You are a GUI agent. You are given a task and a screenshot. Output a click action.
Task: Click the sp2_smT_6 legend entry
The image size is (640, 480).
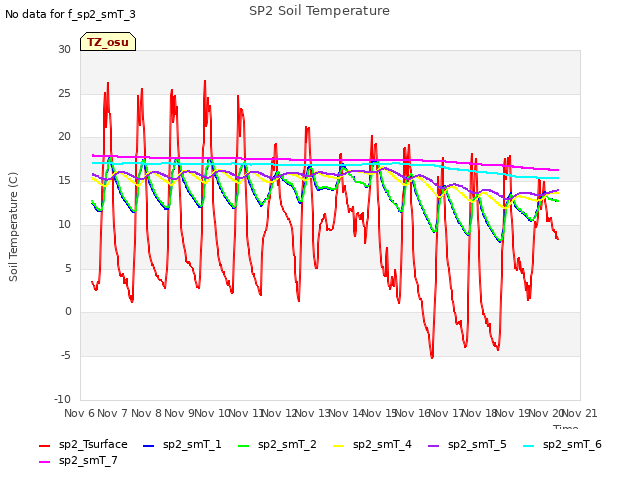coord(562,444)
